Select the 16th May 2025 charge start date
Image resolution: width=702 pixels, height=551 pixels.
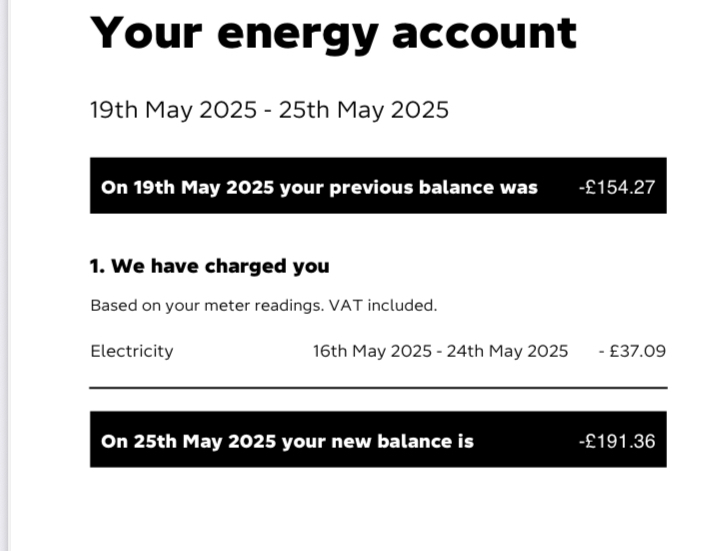click(x=372, y=351)
